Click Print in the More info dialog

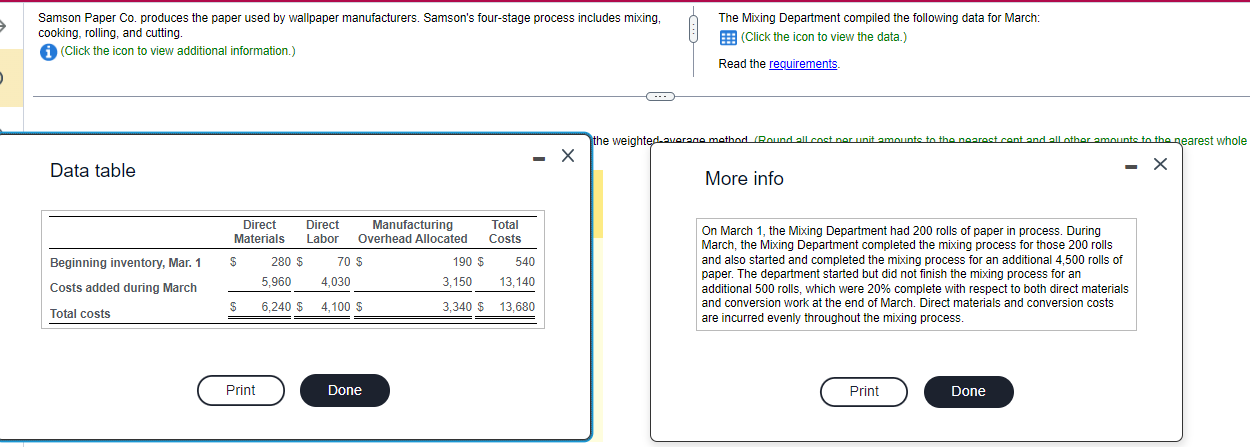864,391
